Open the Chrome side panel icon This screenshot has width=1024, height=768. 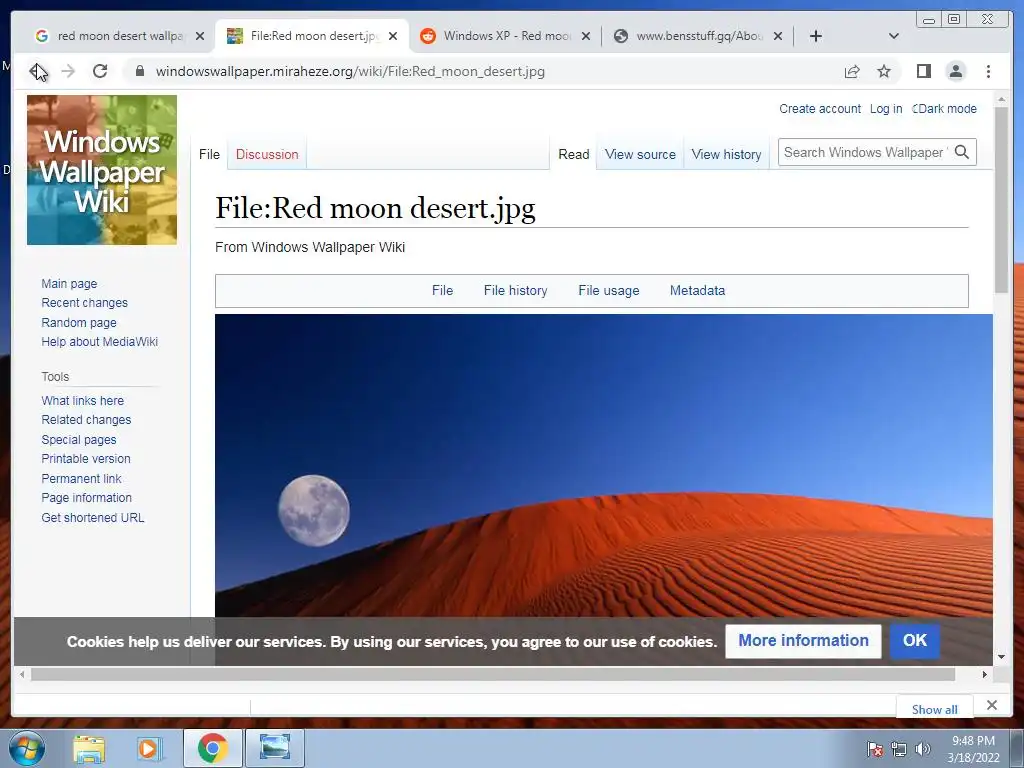923,71
